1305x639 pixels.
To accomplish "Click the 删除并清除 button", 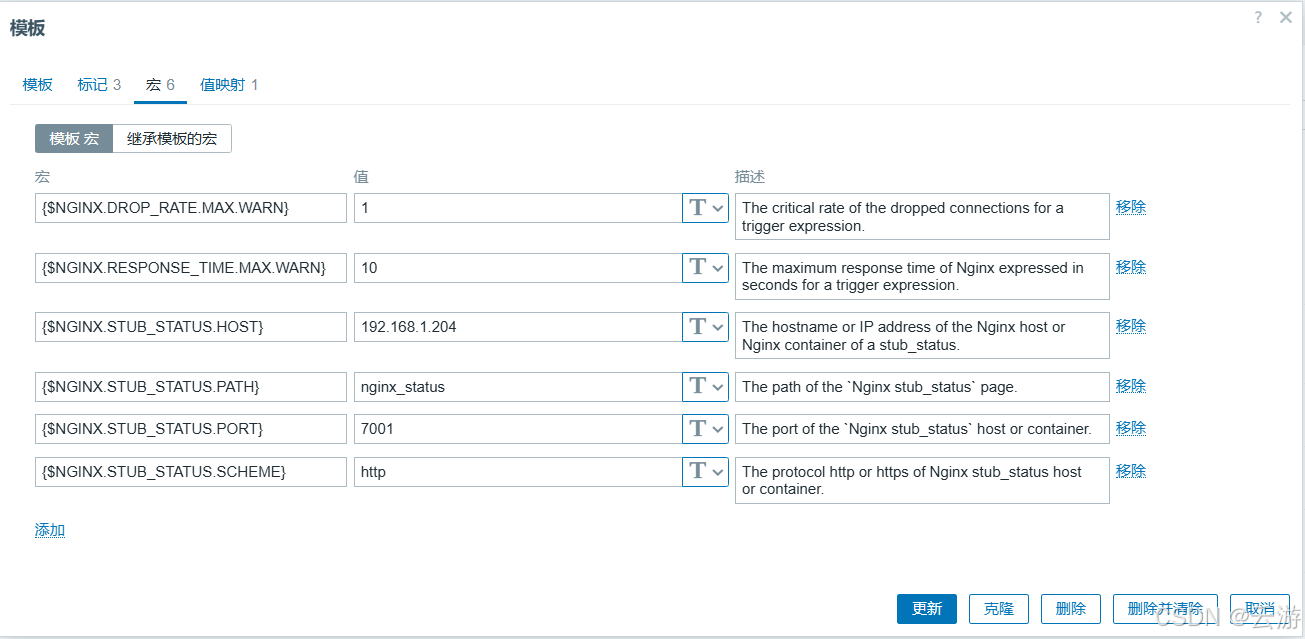I will (x=1165, y=609).
